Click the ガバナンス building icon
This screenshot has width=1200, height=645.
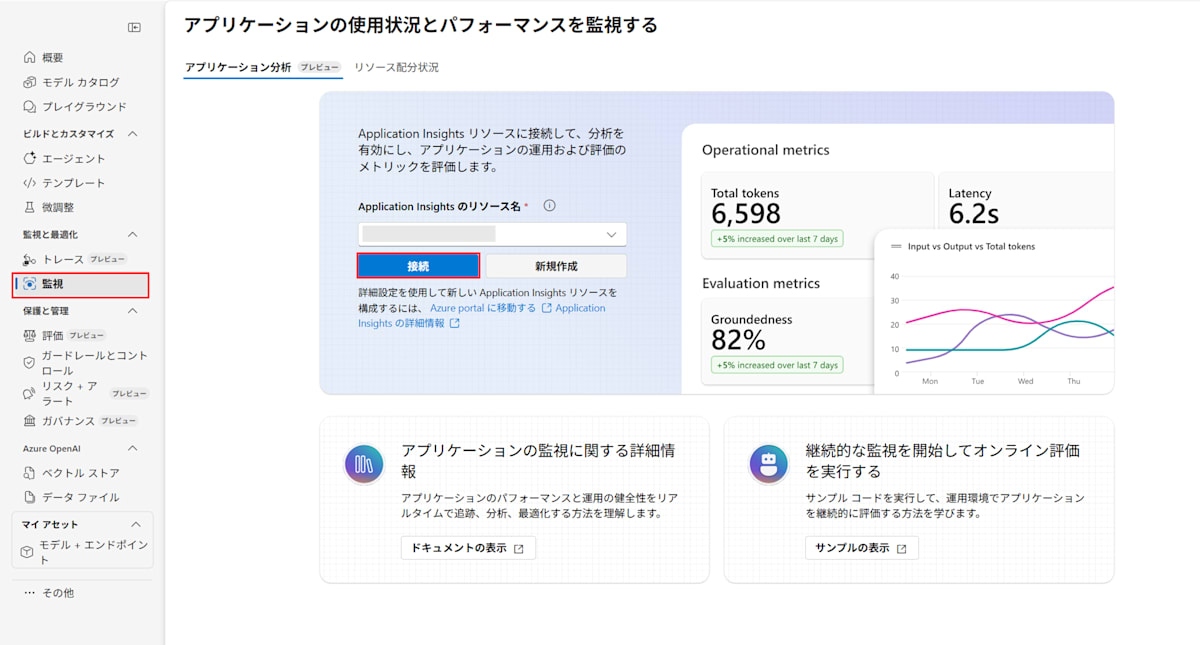pos(30,421)
